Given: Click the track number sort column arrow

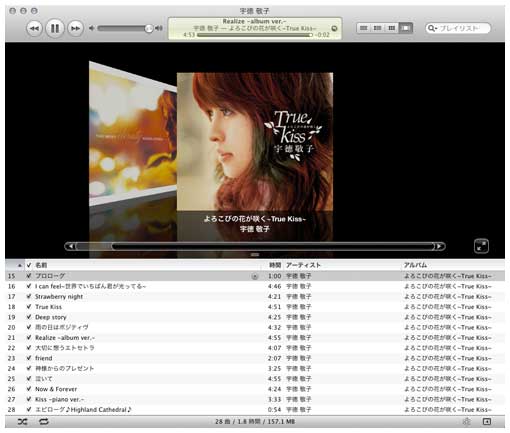Looking at the screenshot, I should pos(19,266).
